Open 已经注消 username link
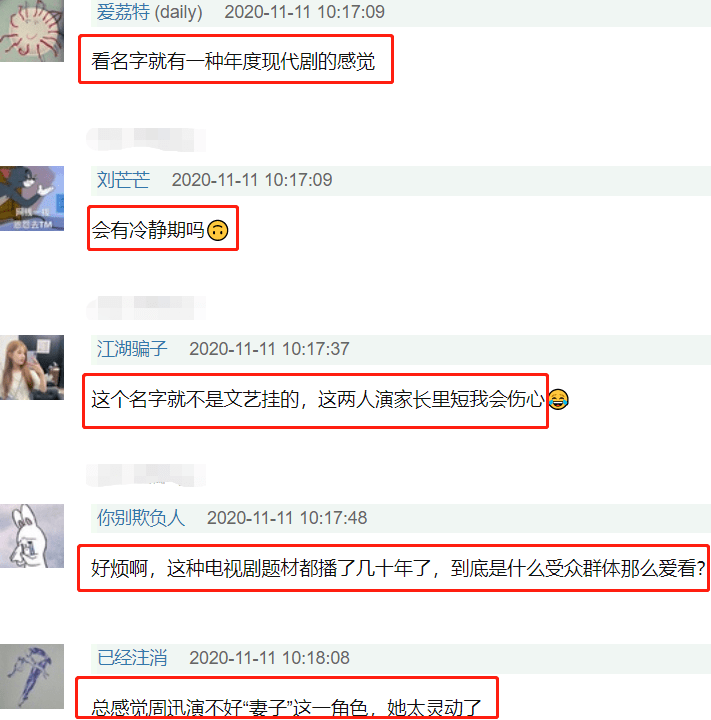This screenshot has height=720, width=711. click(132, 658)
